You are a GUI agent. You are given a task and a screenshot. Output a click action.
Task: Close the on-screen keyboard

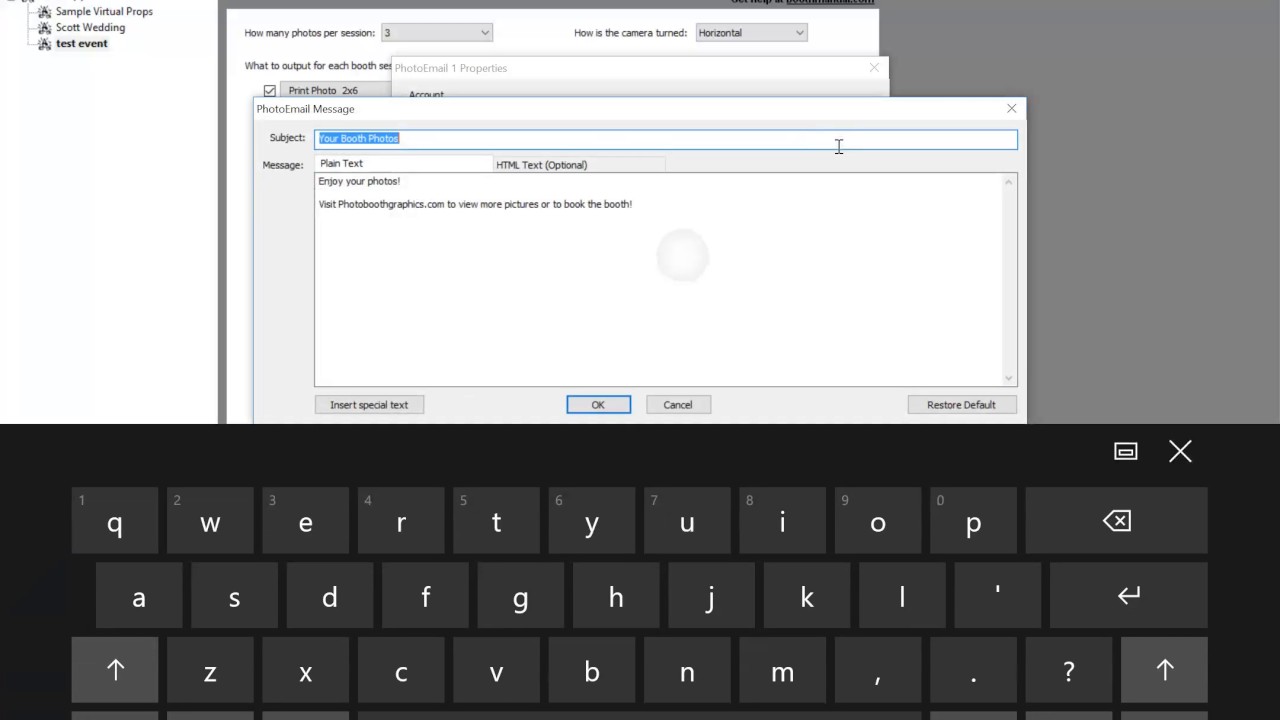point(1180,451)
